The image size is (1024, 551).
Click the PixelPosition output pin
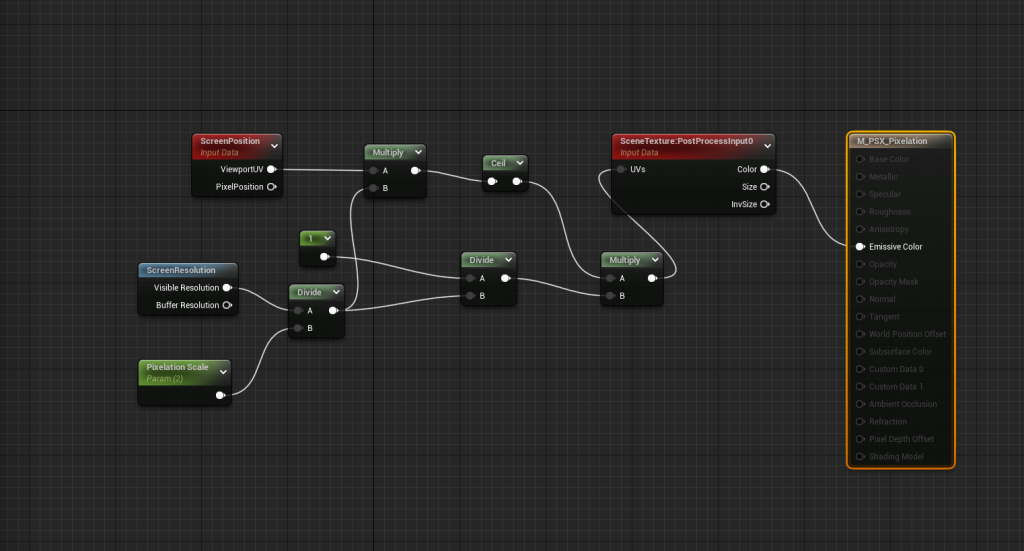(x=271, y=187)
